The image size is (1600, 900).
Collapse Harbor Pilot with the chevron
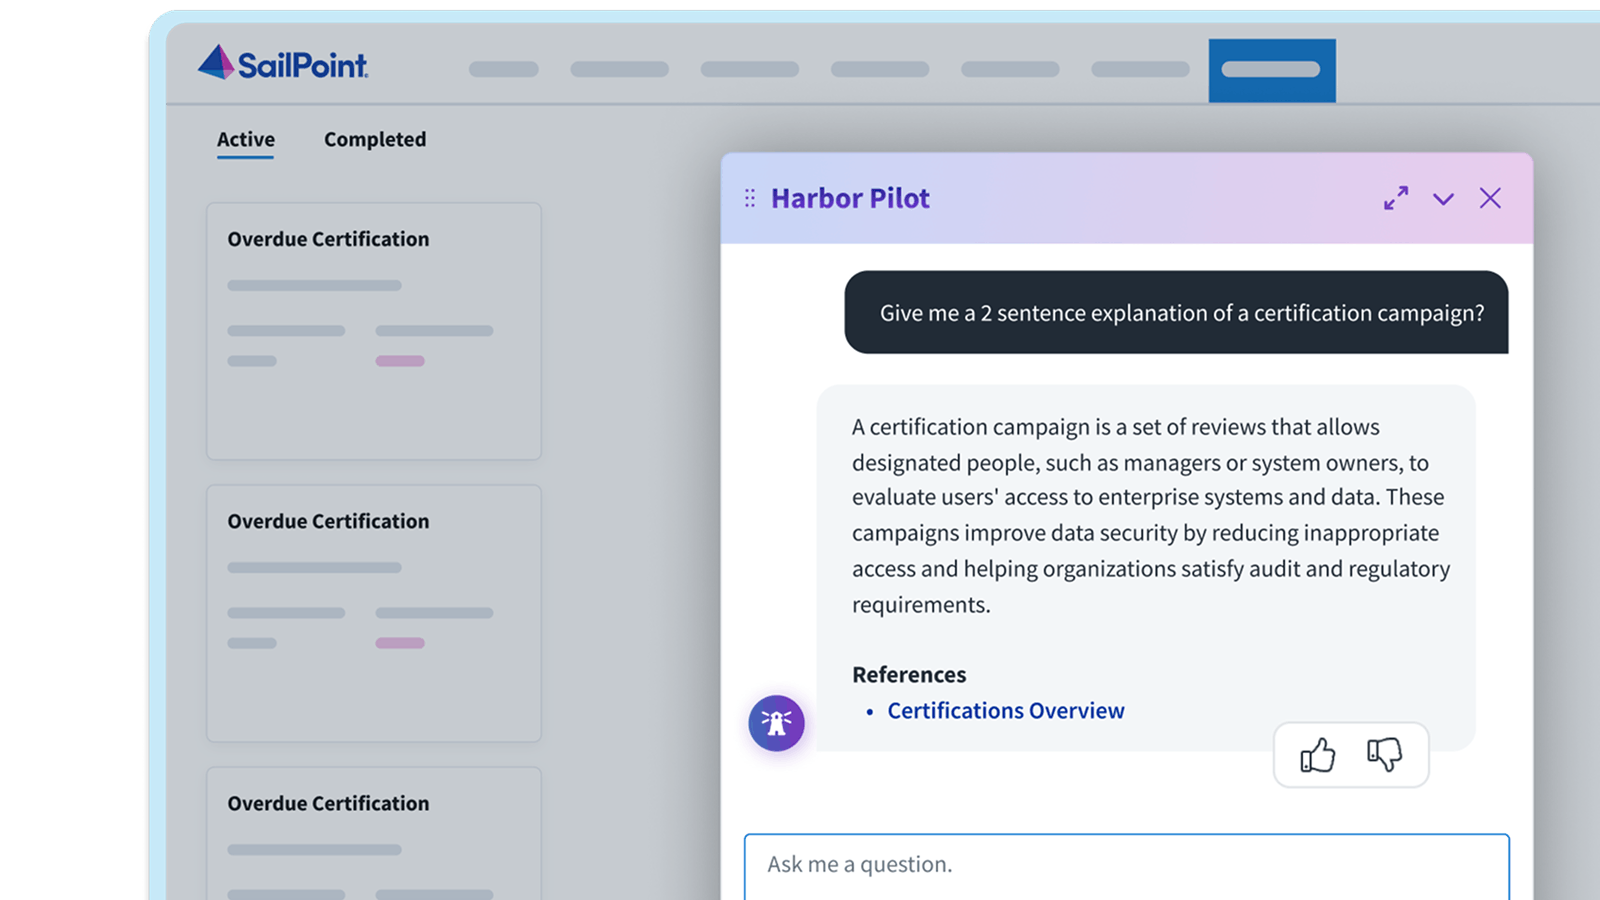pos(1443,199)
